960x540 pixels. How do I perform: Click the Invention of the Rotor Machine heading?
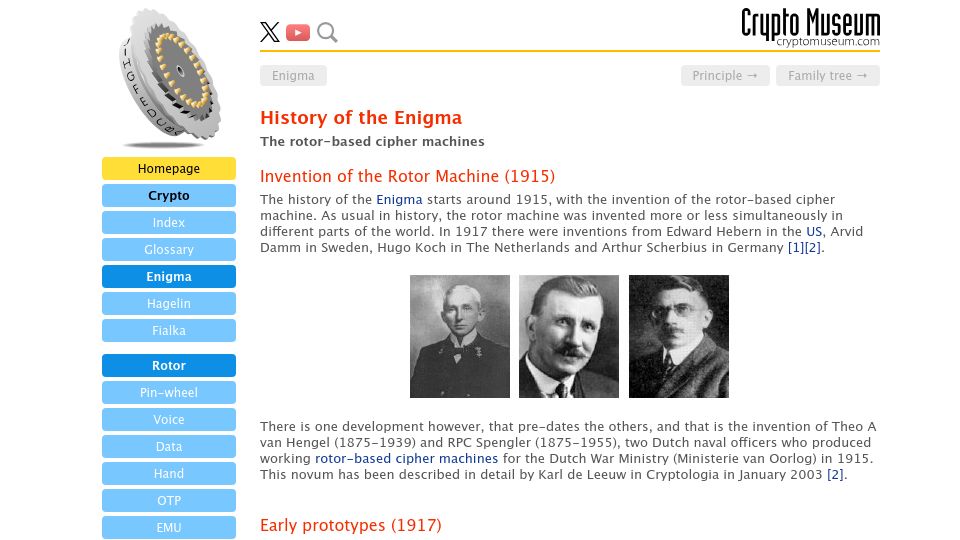point(408,176)
